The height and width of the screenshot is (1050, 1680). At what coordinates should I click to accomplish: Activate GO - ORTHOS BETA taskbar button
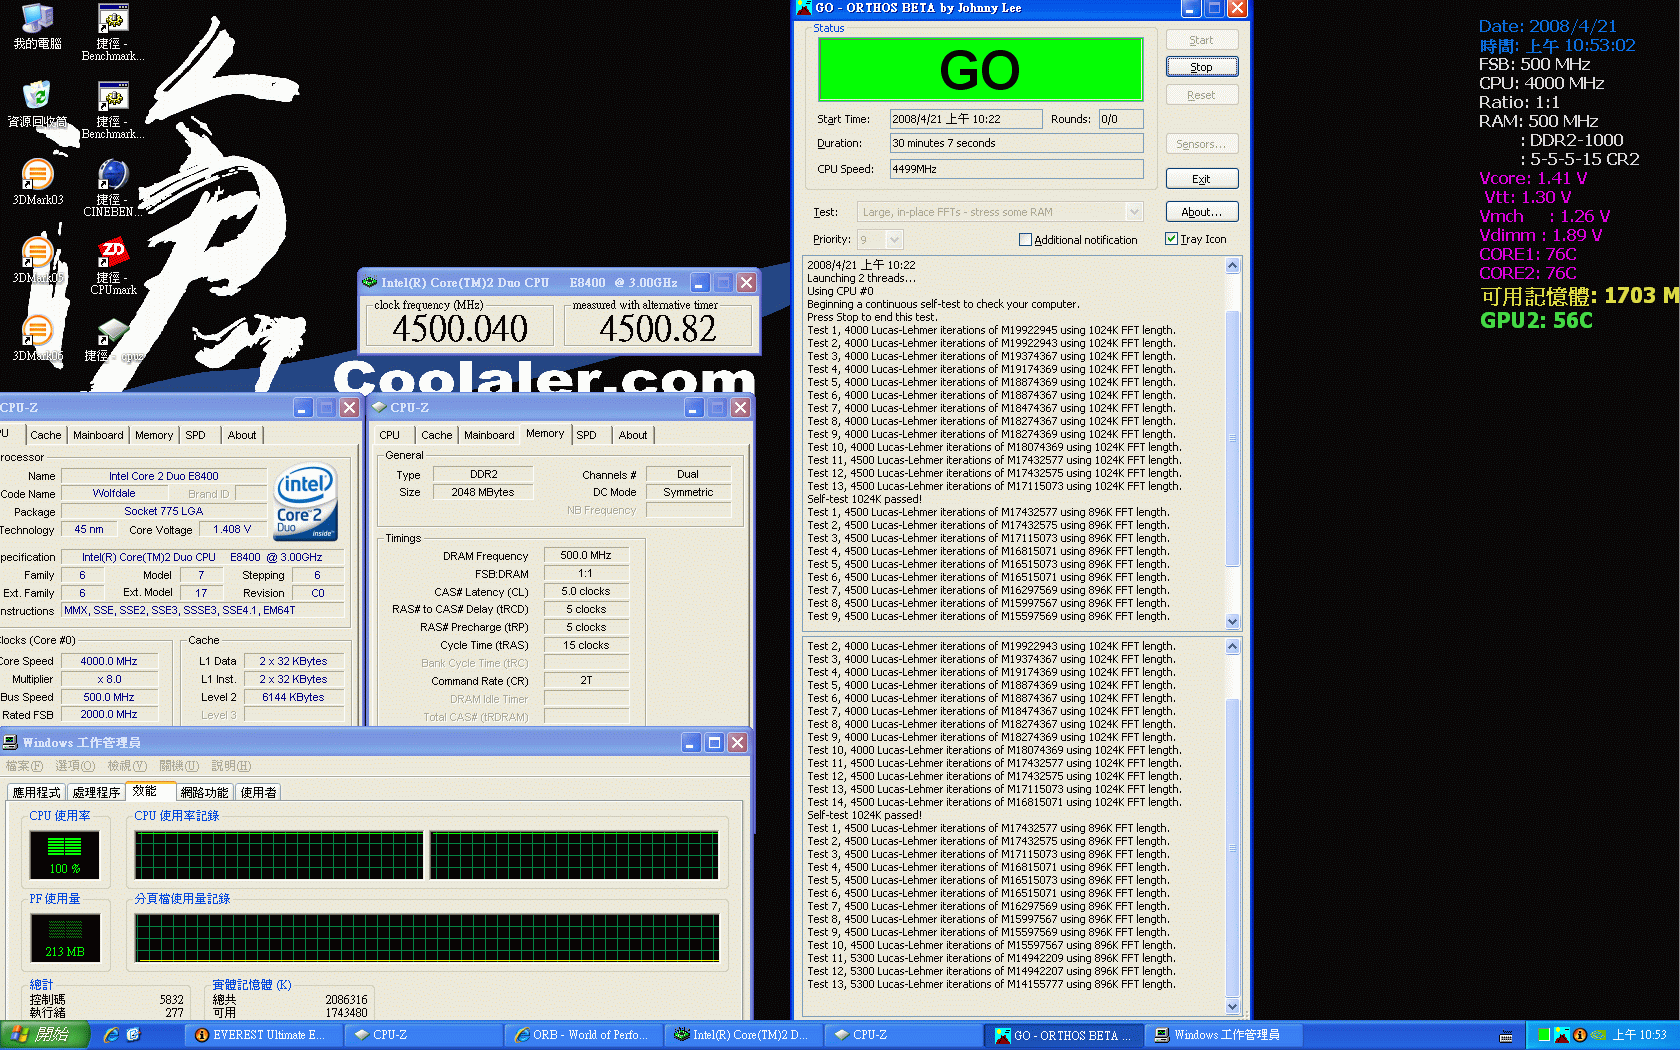tap(1062, 1035)
